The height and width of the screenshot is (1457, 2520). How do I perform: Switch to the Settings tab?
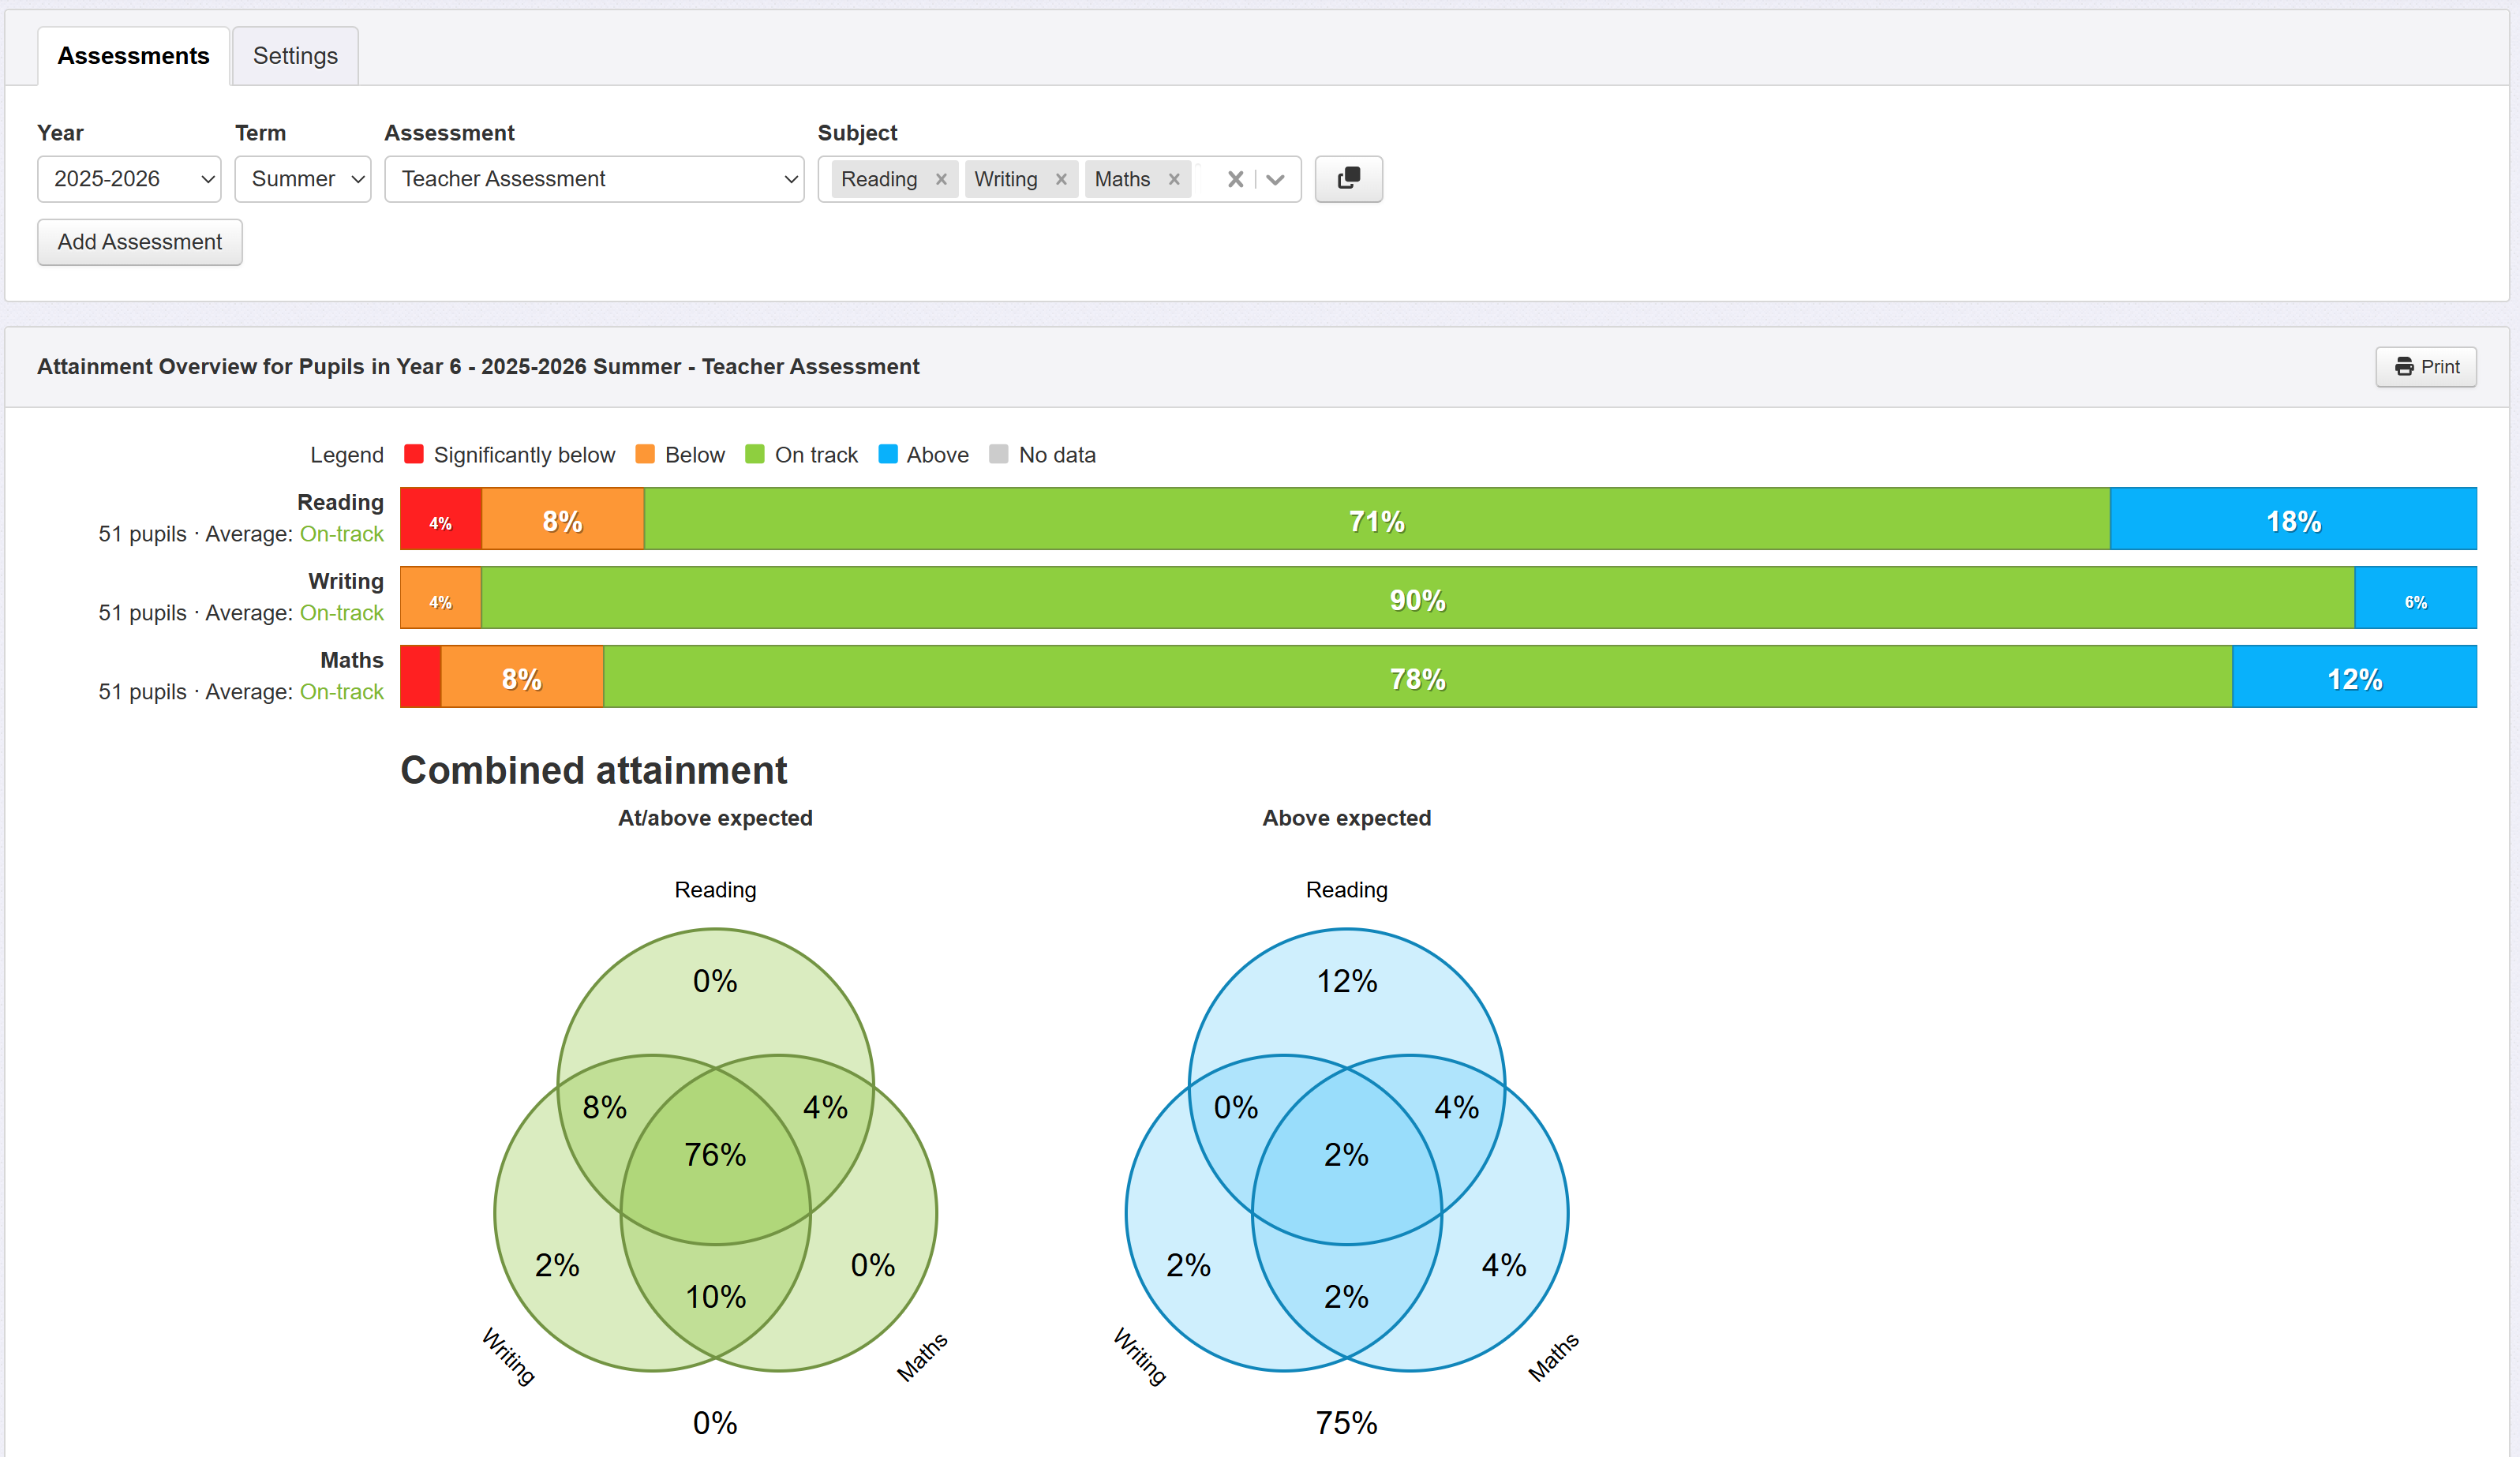[295, 56]
